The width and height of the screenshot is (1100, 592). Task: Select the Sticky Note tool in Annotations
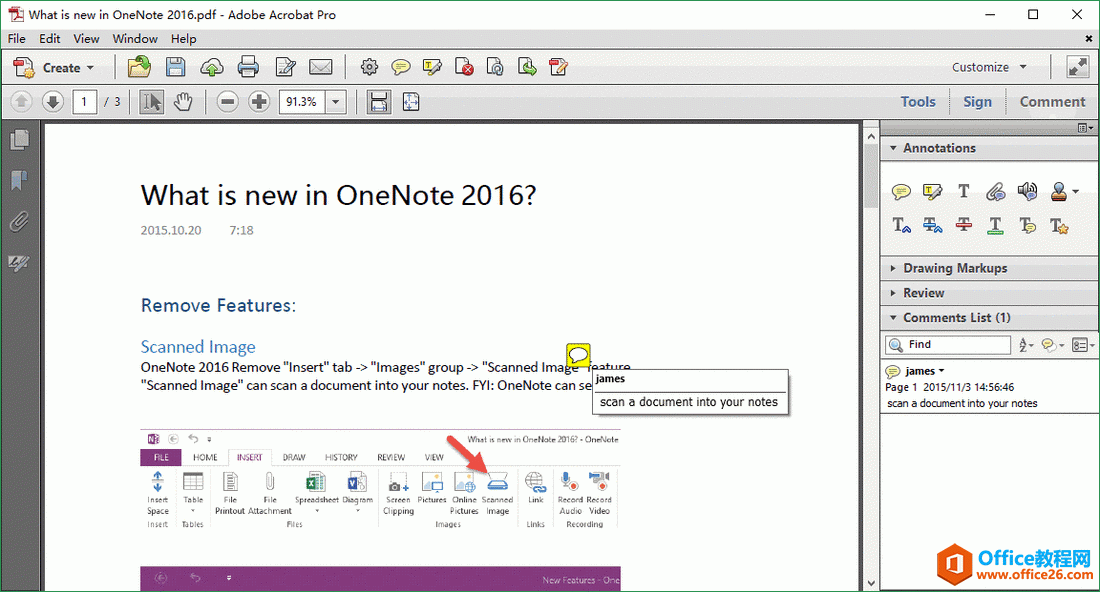[901, 191]
